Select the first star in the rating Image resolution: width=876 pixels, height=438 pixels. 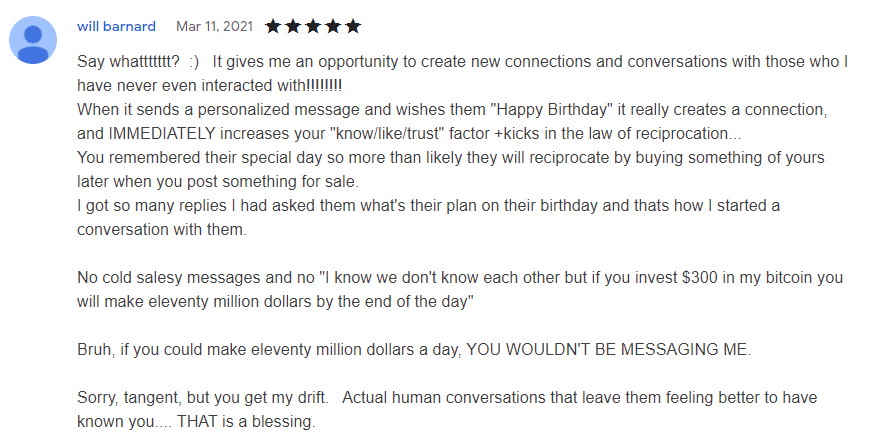[x=273, y=26]
